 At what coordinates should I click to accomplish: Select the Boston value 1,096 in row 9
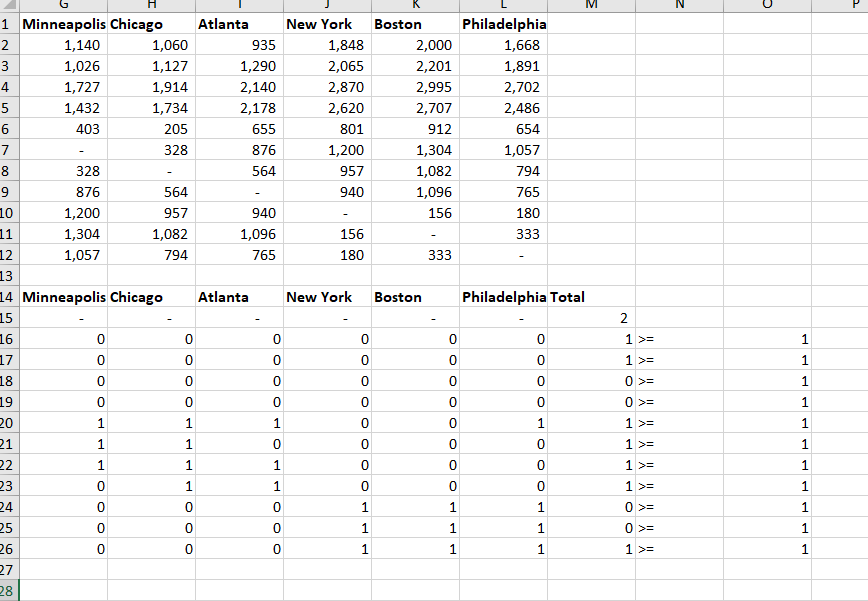(415, 192)
